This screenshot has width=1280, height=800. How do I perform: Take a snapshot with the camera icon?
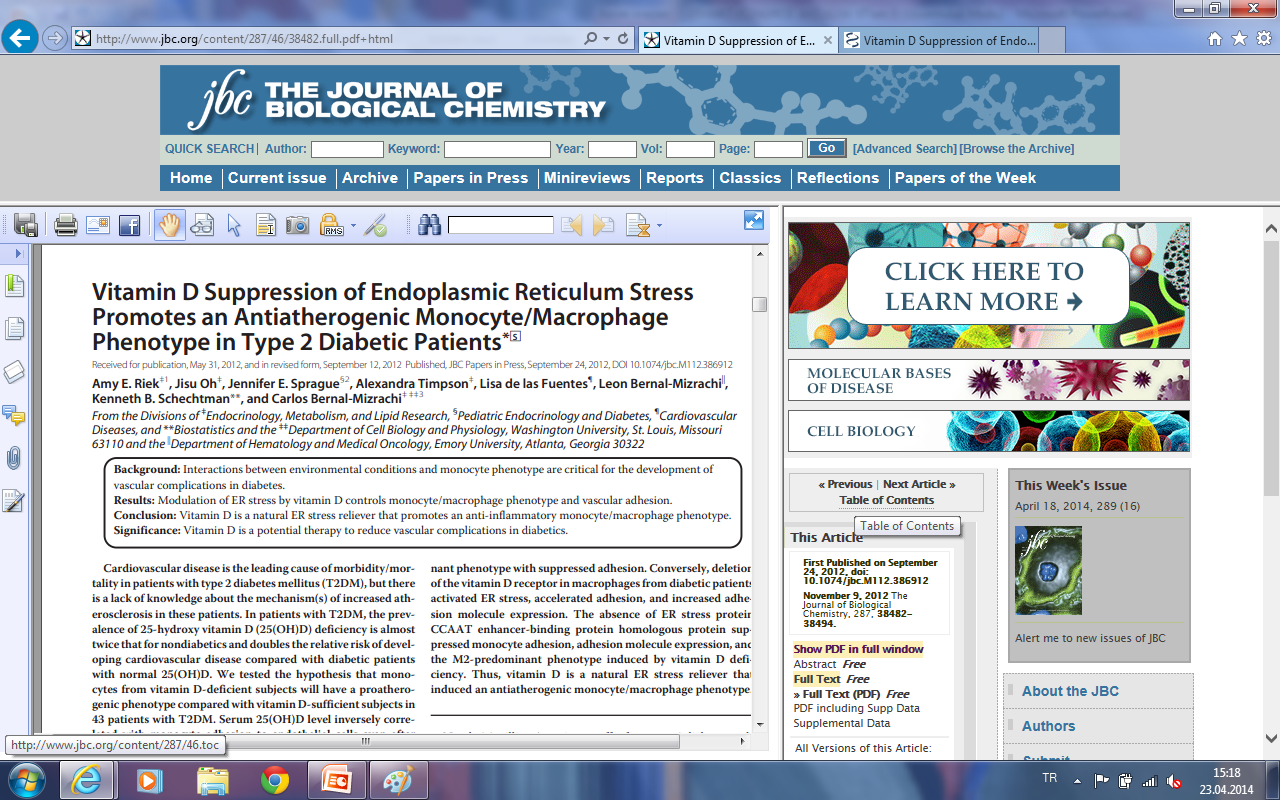(297, 225)
